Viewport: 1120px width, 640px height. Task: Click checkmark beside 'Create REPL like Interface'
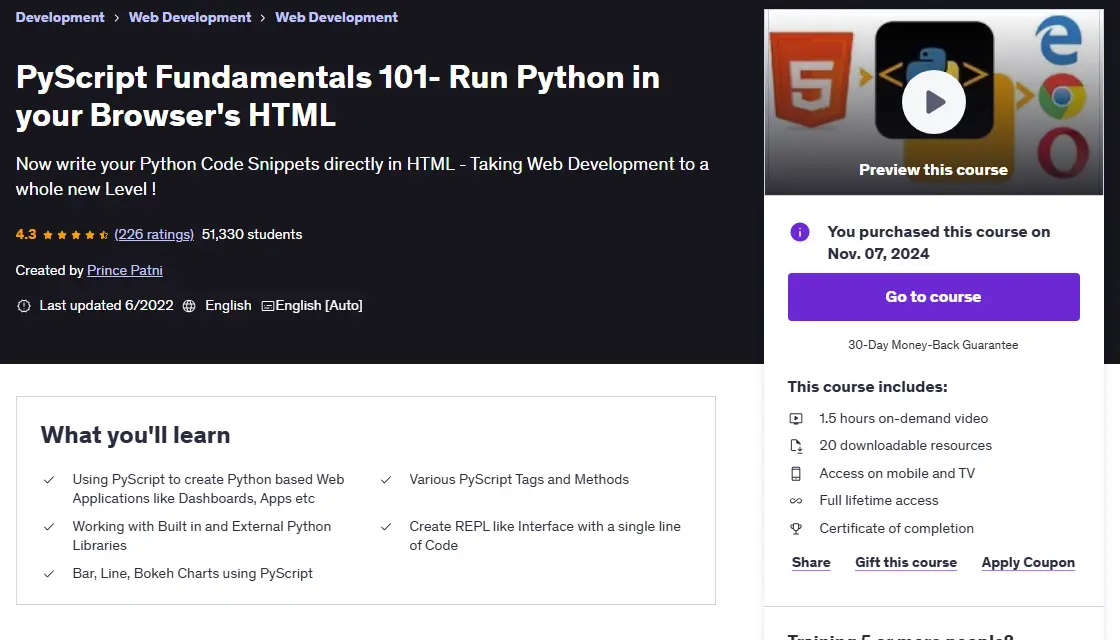[x=386, y=527]
